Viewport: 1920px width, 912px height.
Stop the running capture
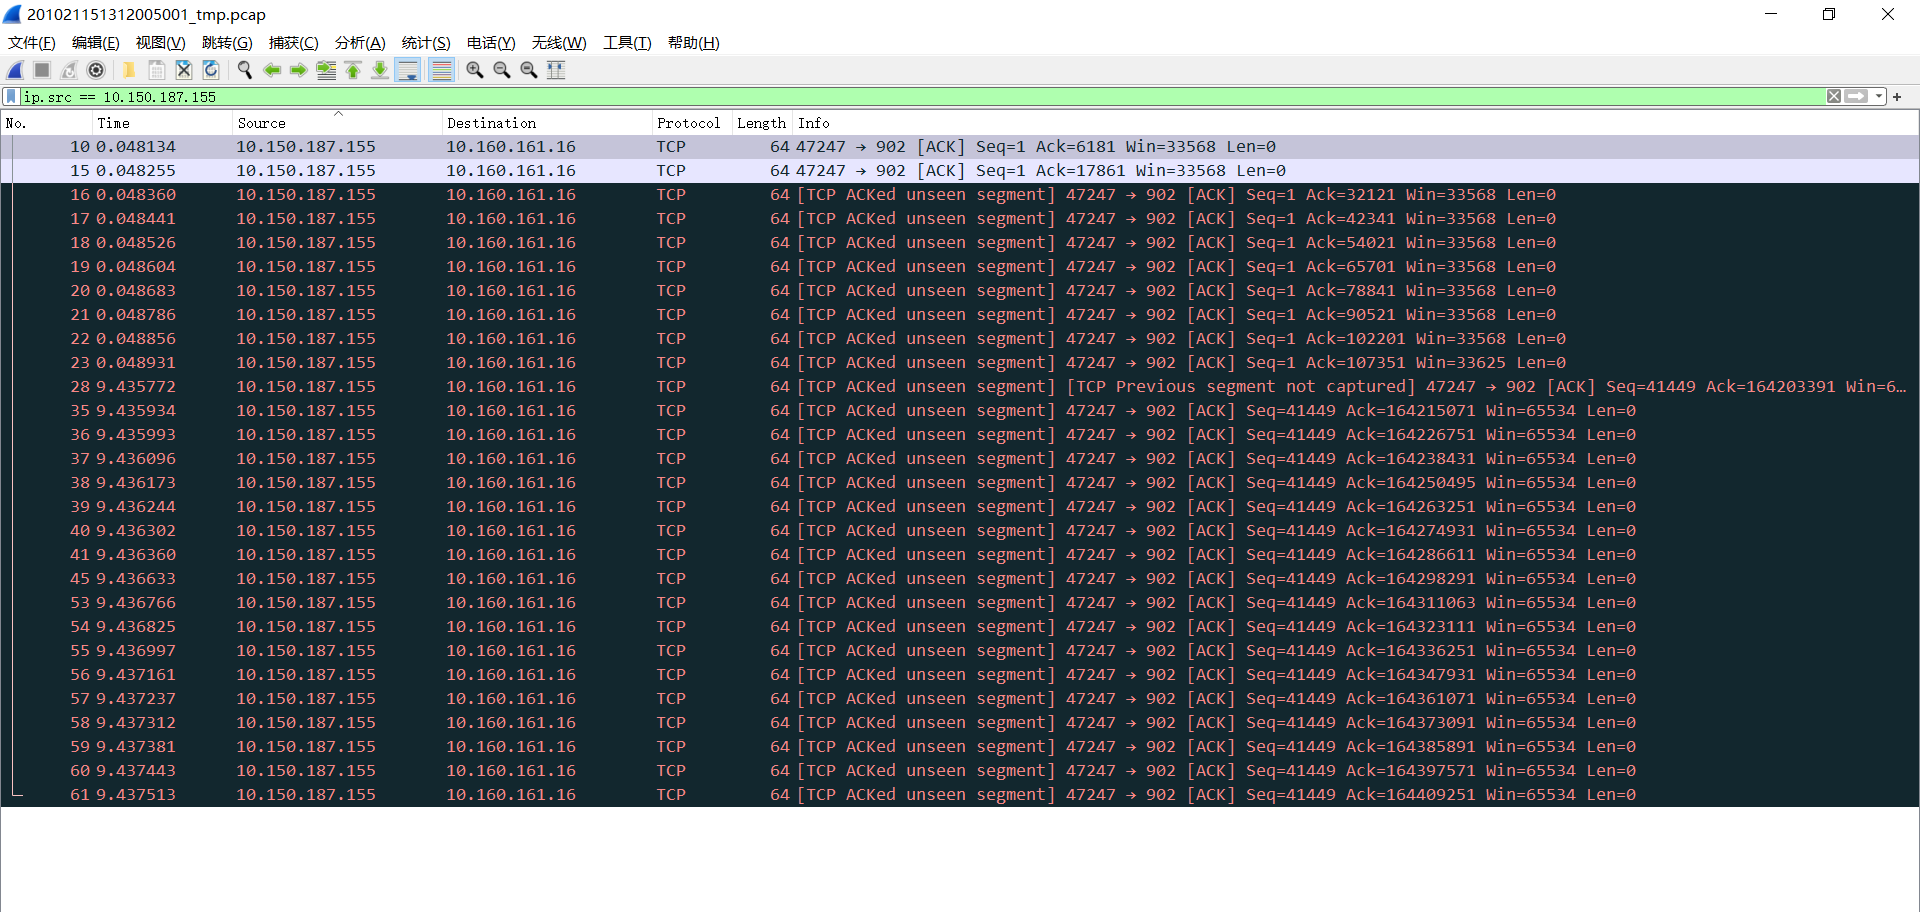pos(42,70)
